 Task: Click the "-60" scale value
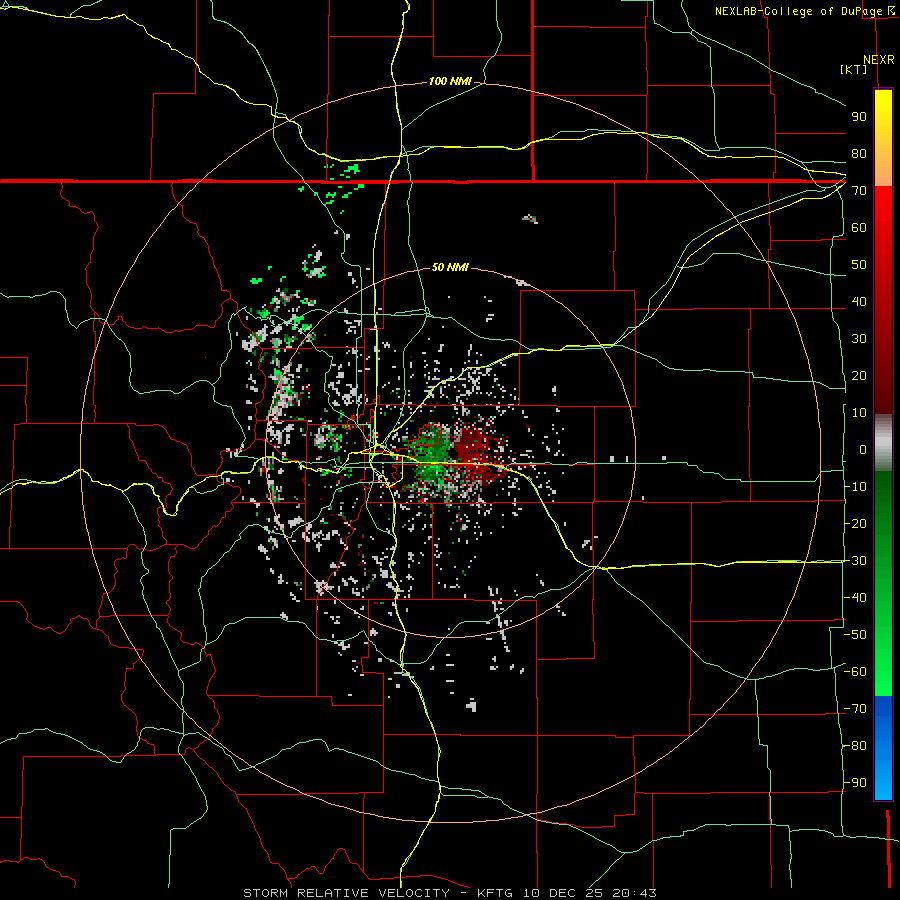click(855, 672)
